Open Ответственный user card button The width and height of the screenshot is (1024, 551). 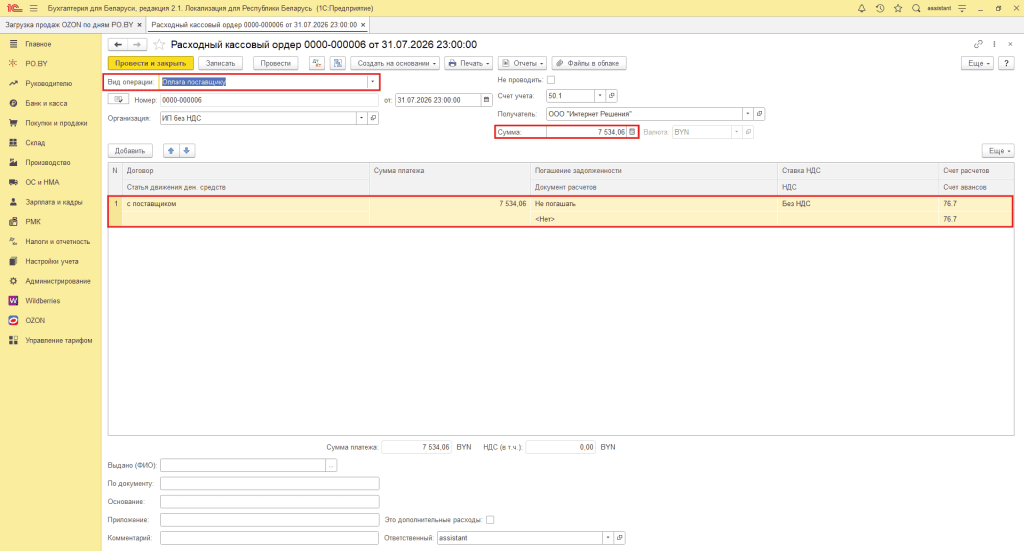[x=620, y=538]
